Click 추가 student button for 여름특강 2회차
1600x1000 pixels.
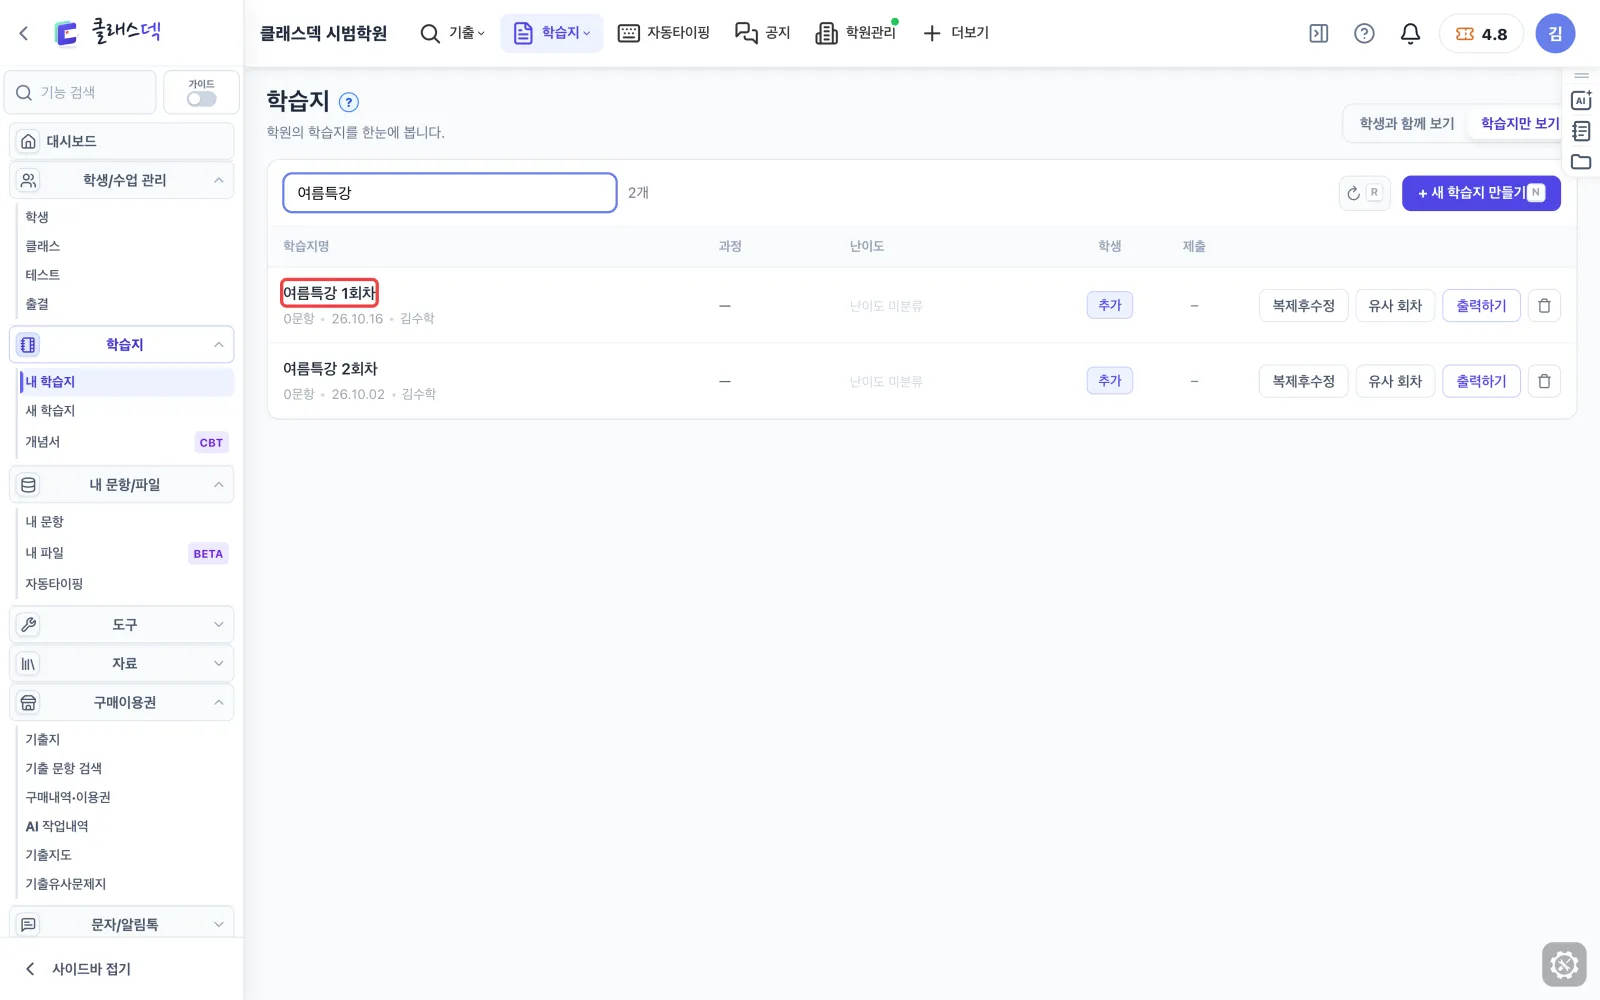click(x=1110, y=380)
